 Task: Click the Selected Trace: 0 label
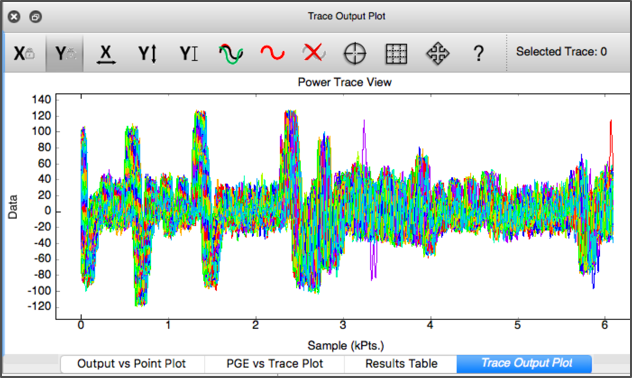click(561, 52)
